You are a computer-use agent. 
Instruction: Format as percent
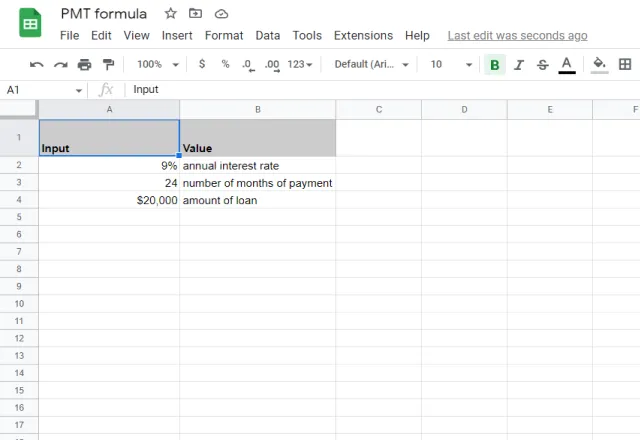click(x=225, y=64)
